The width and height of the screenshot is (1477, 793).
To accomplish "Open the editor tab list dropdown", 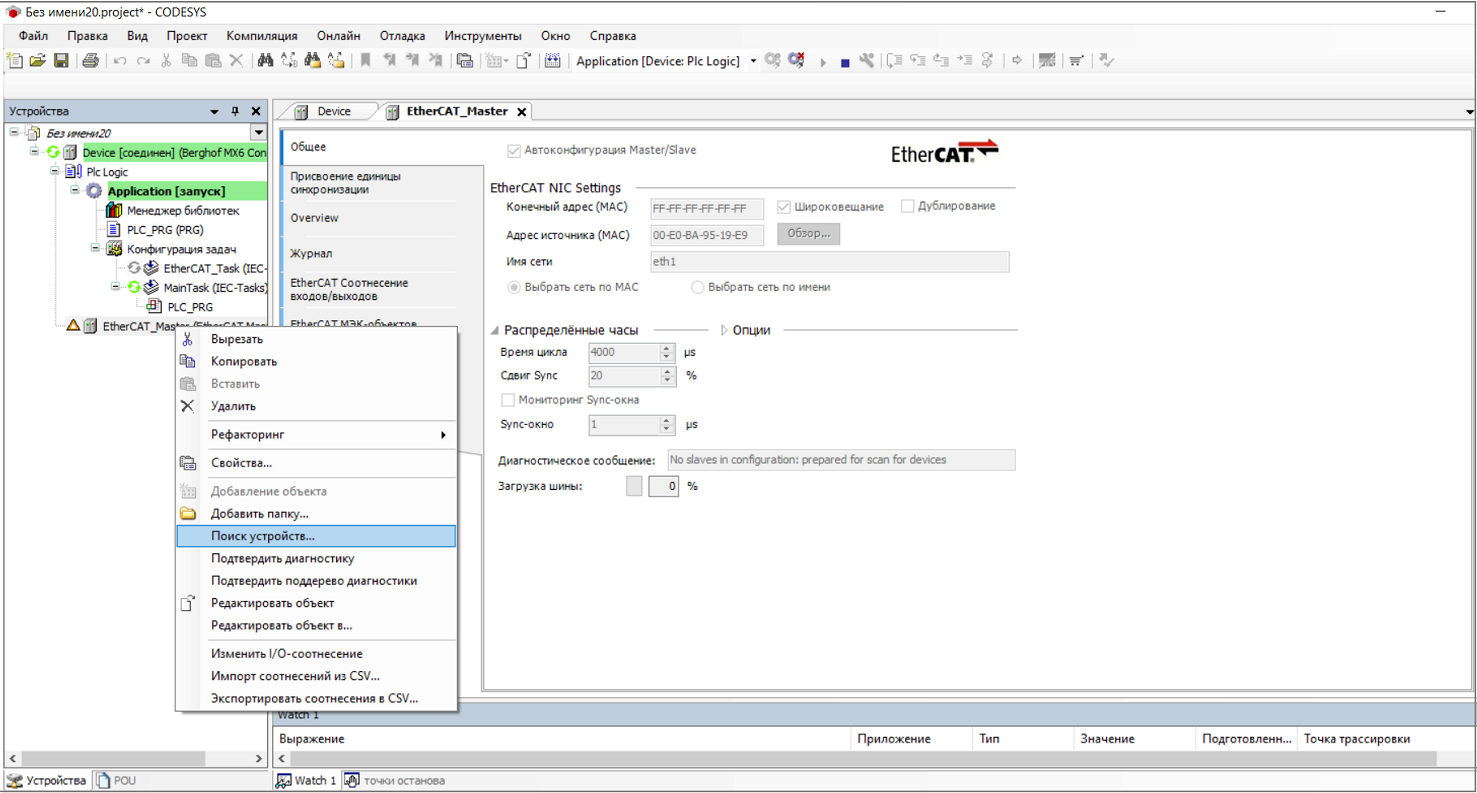I will click(x=1469, y=112).
